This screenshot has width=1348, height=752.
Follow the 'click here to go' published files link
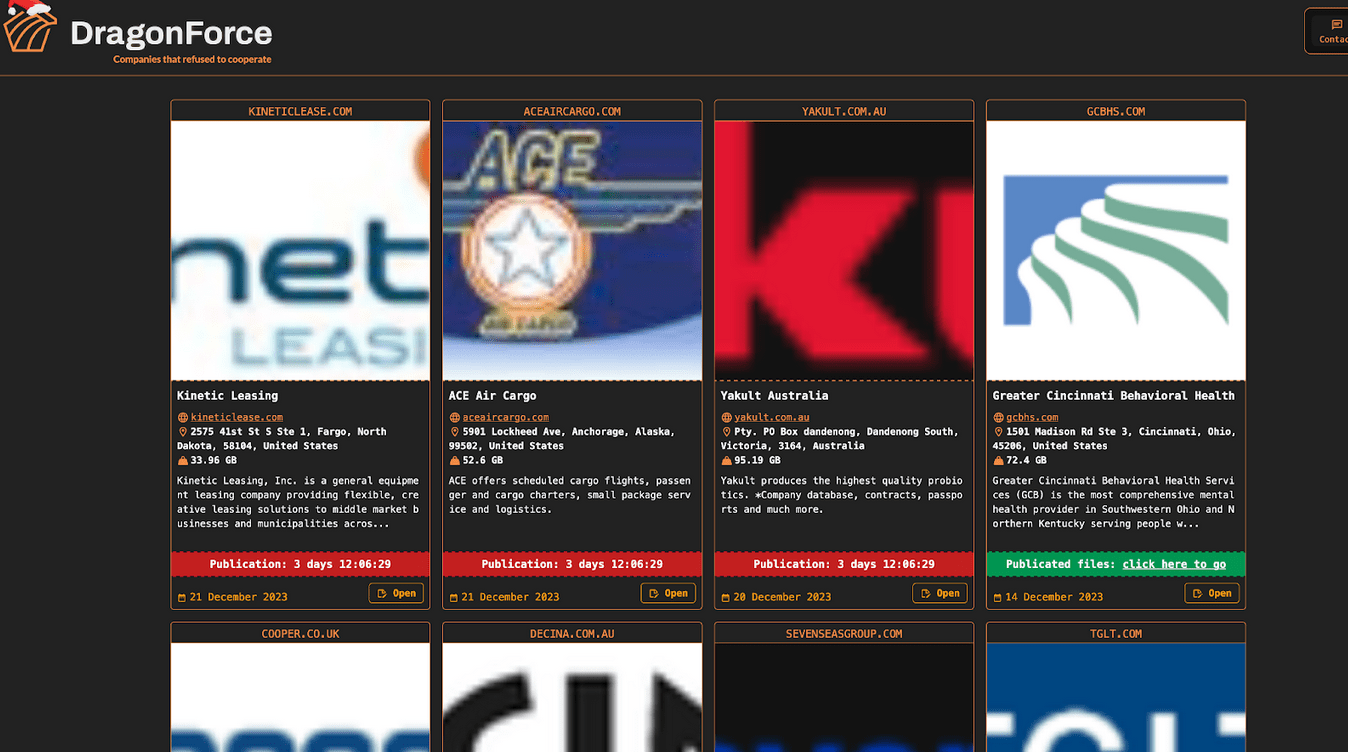coord(1174,563)
